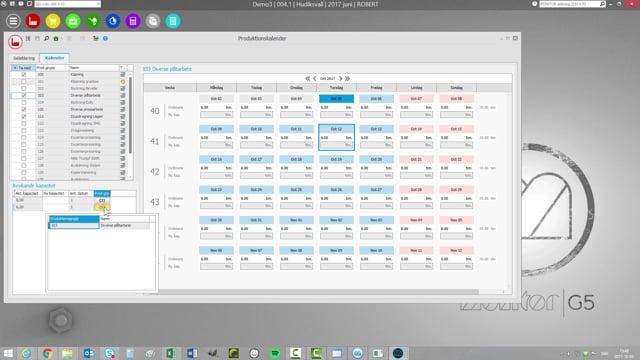The image size is (640, 360).
Task: Check the checkbox for row 101
Action: click(x=24, y=82)
